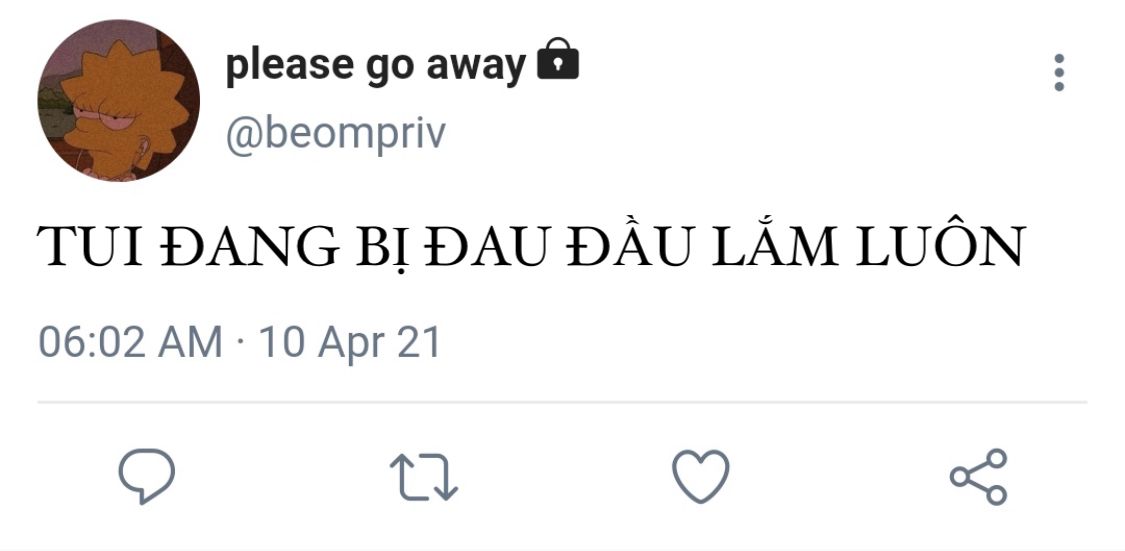This screenshot has width=1125, height=551.
Task: Click the 10 Apr 21 date
Action: [349, 342]
